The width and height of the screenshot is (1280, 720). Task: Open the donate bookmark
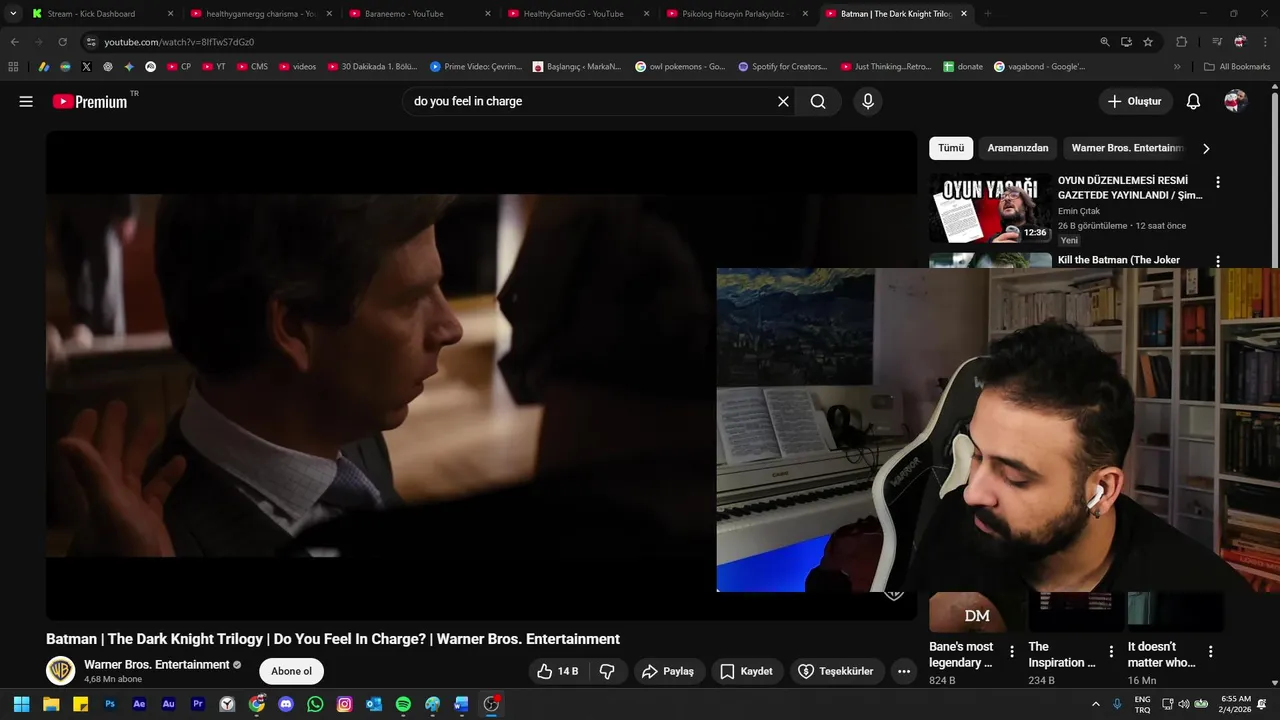[x=963, y=67]
